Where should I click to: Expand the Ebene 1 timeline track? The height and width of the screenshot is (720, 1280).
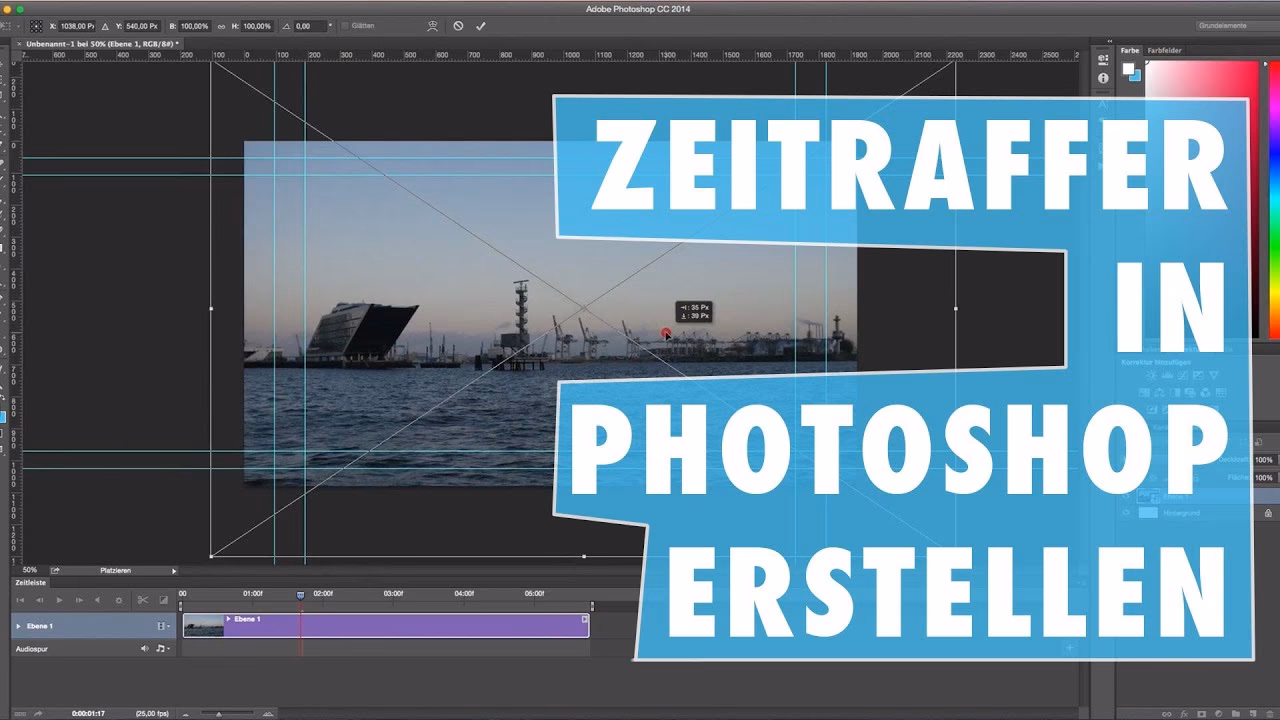click(18, 626)
